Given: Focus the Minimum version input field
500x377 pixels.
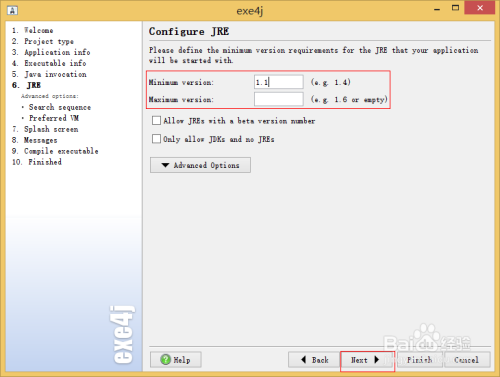Looking at the screenshot, I should click(x=279, y=82).
